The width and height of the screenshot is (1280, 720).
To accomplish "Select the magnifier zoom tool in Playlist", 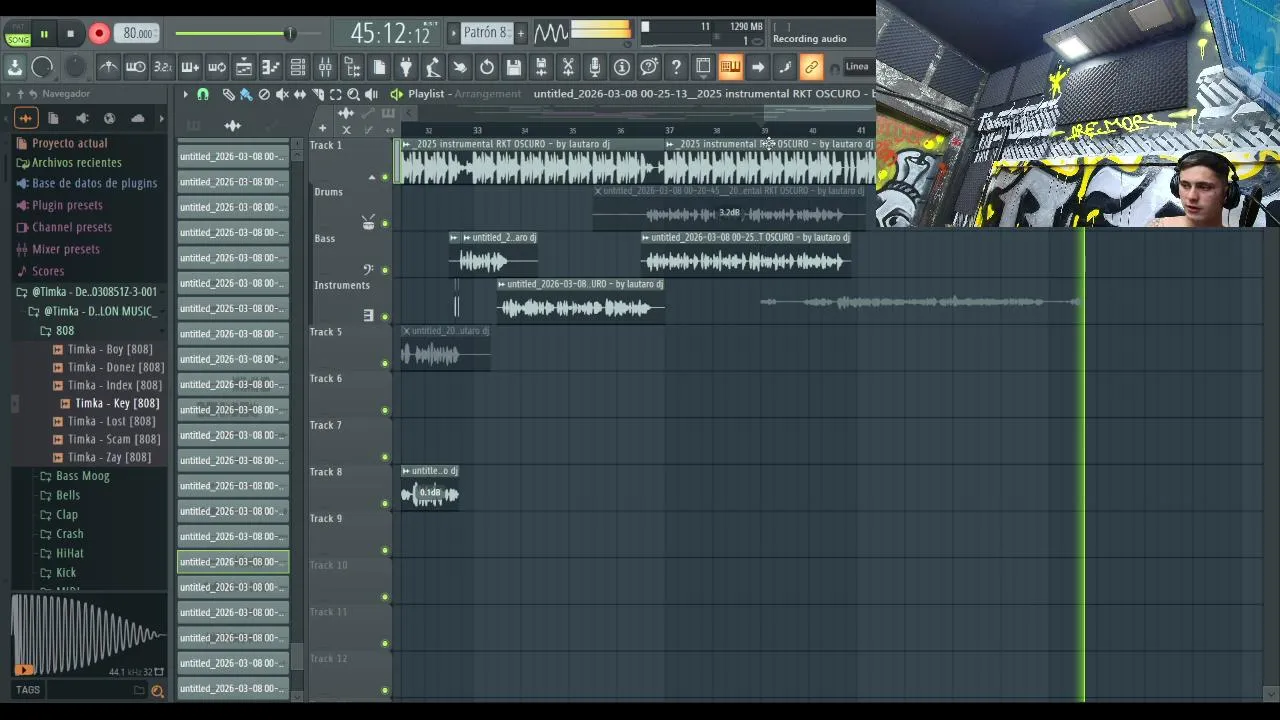I will (354, 94).
